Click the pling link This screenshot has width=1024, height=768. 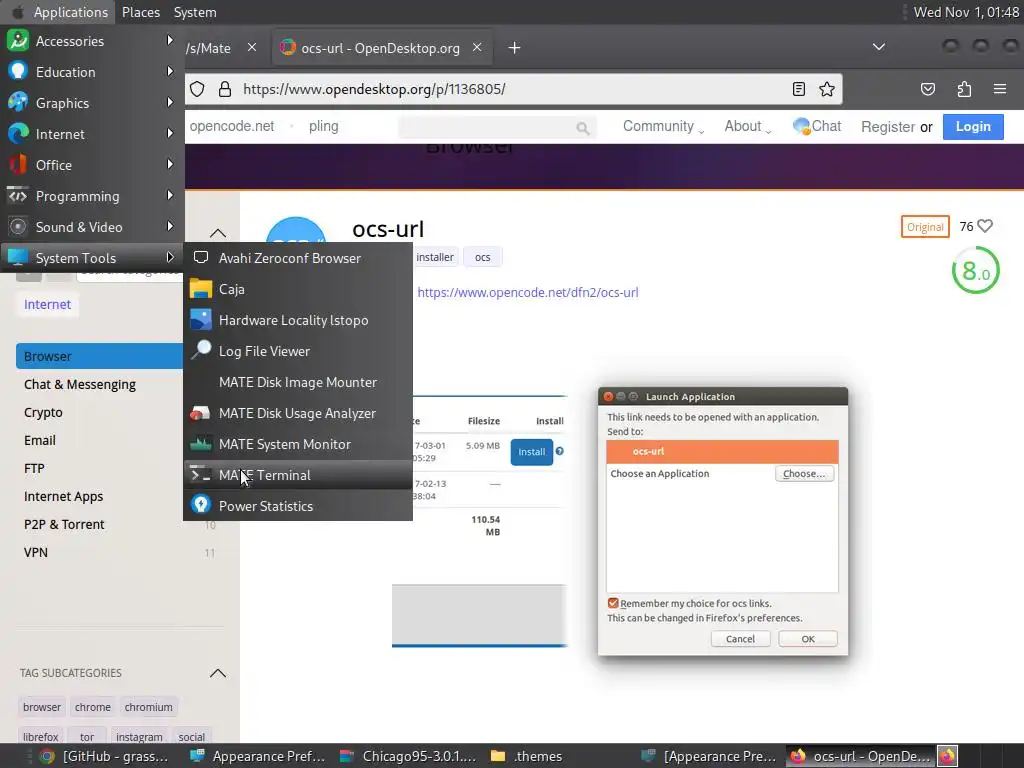323,126
